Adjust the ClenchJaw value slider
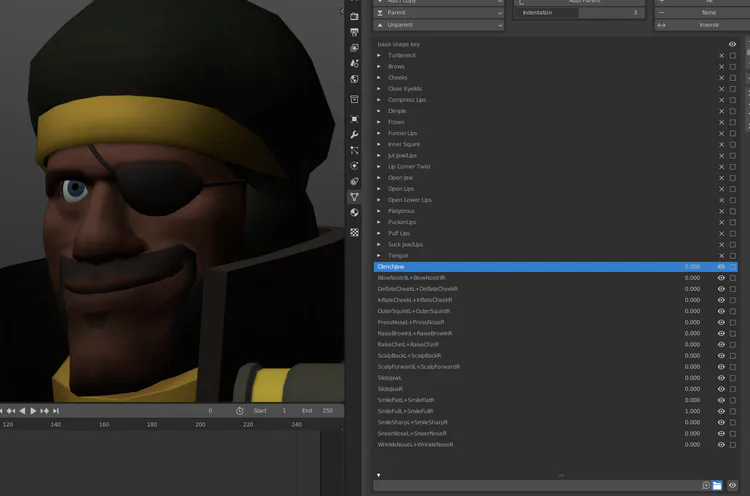Screen dimensions: 750x496 (692, 267)
